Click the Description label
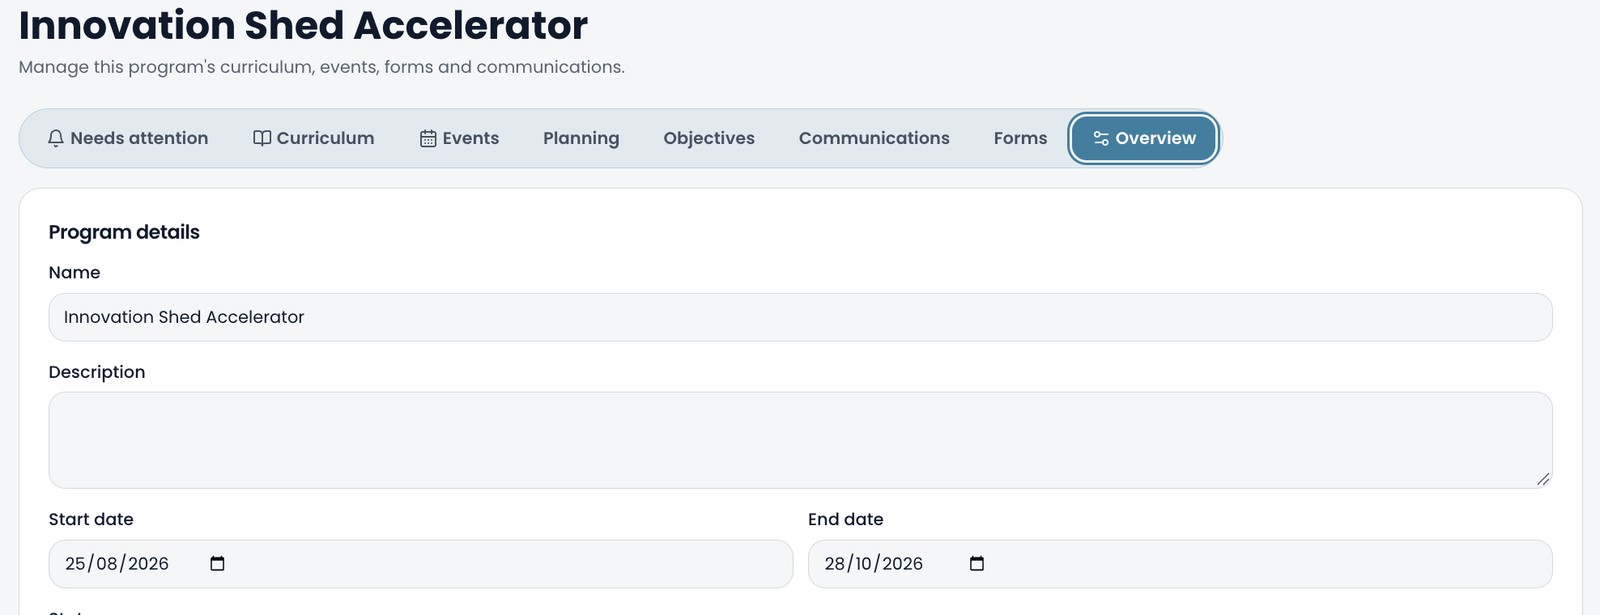 pos(97,372)
